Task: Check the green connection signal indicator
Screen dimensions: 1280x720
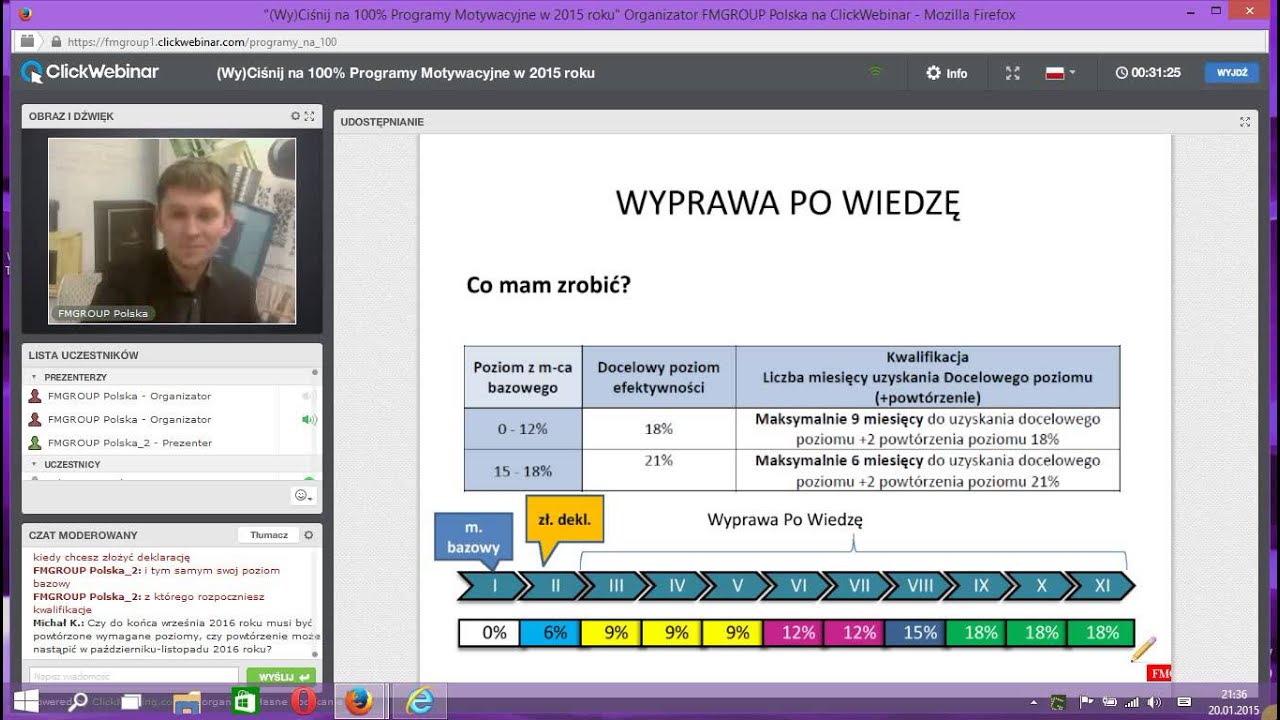Action: point(876,72)
